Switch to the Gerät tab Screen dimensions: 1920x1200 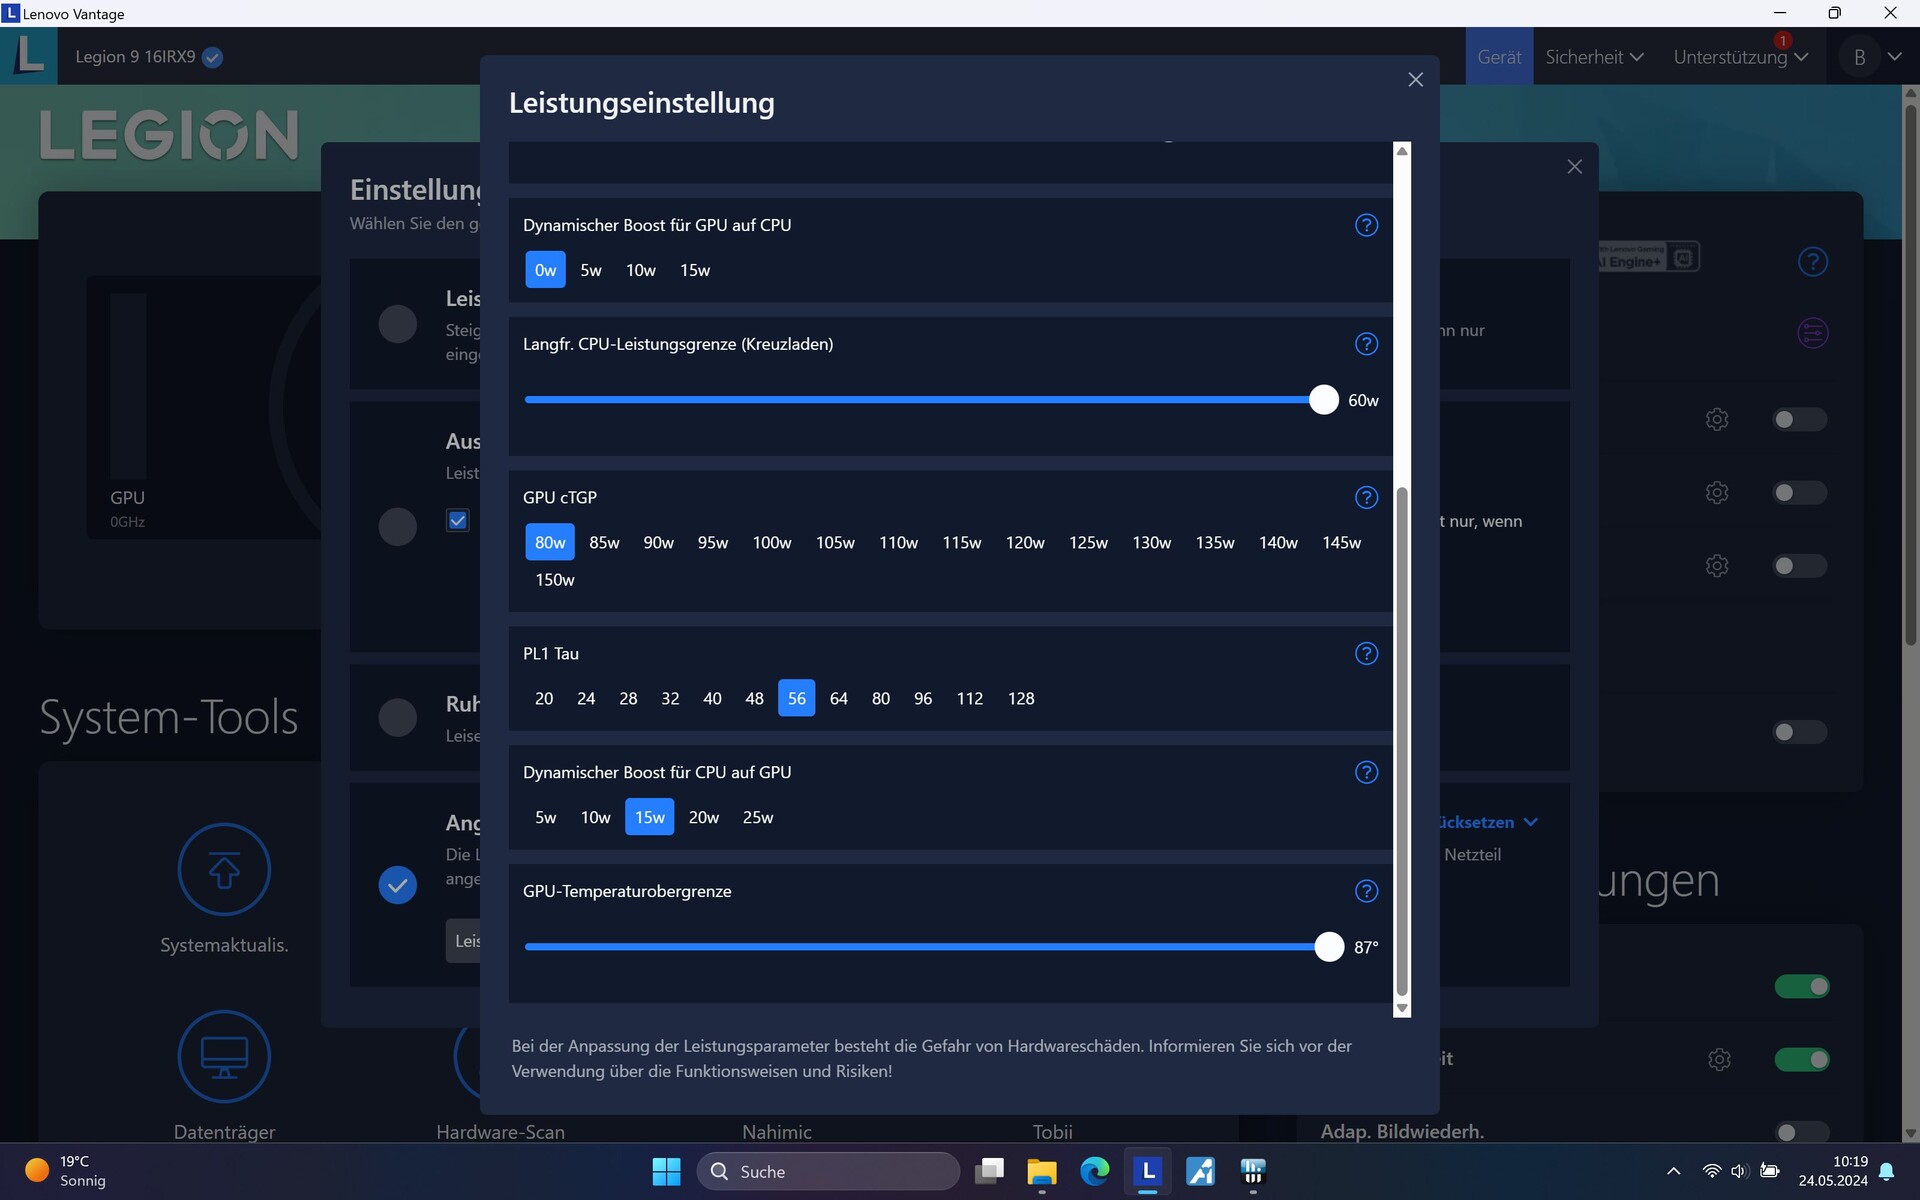[1499, 57]
